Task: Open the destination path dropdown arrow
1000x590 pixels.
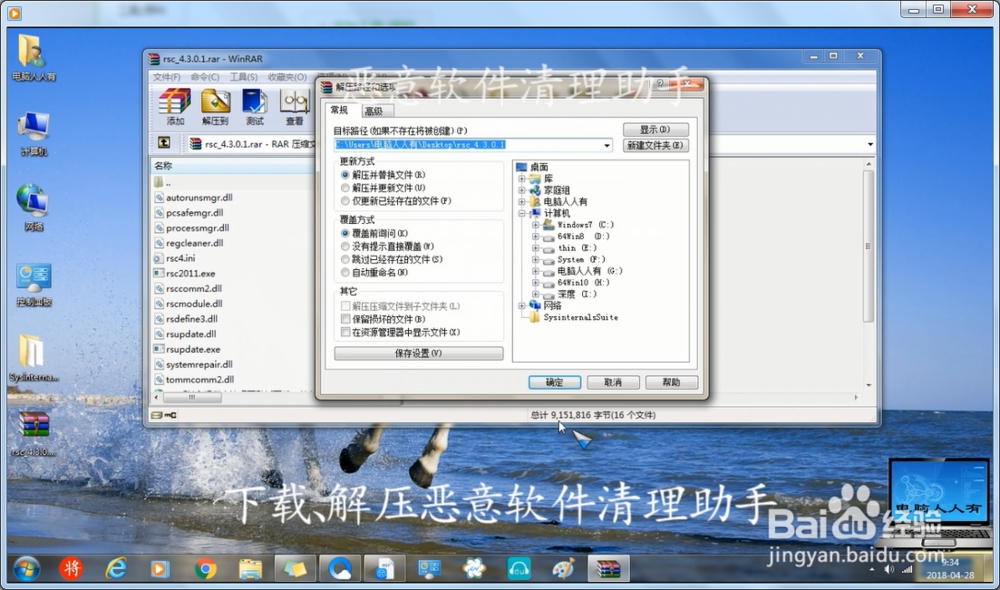Action: (x=607, y=145)
